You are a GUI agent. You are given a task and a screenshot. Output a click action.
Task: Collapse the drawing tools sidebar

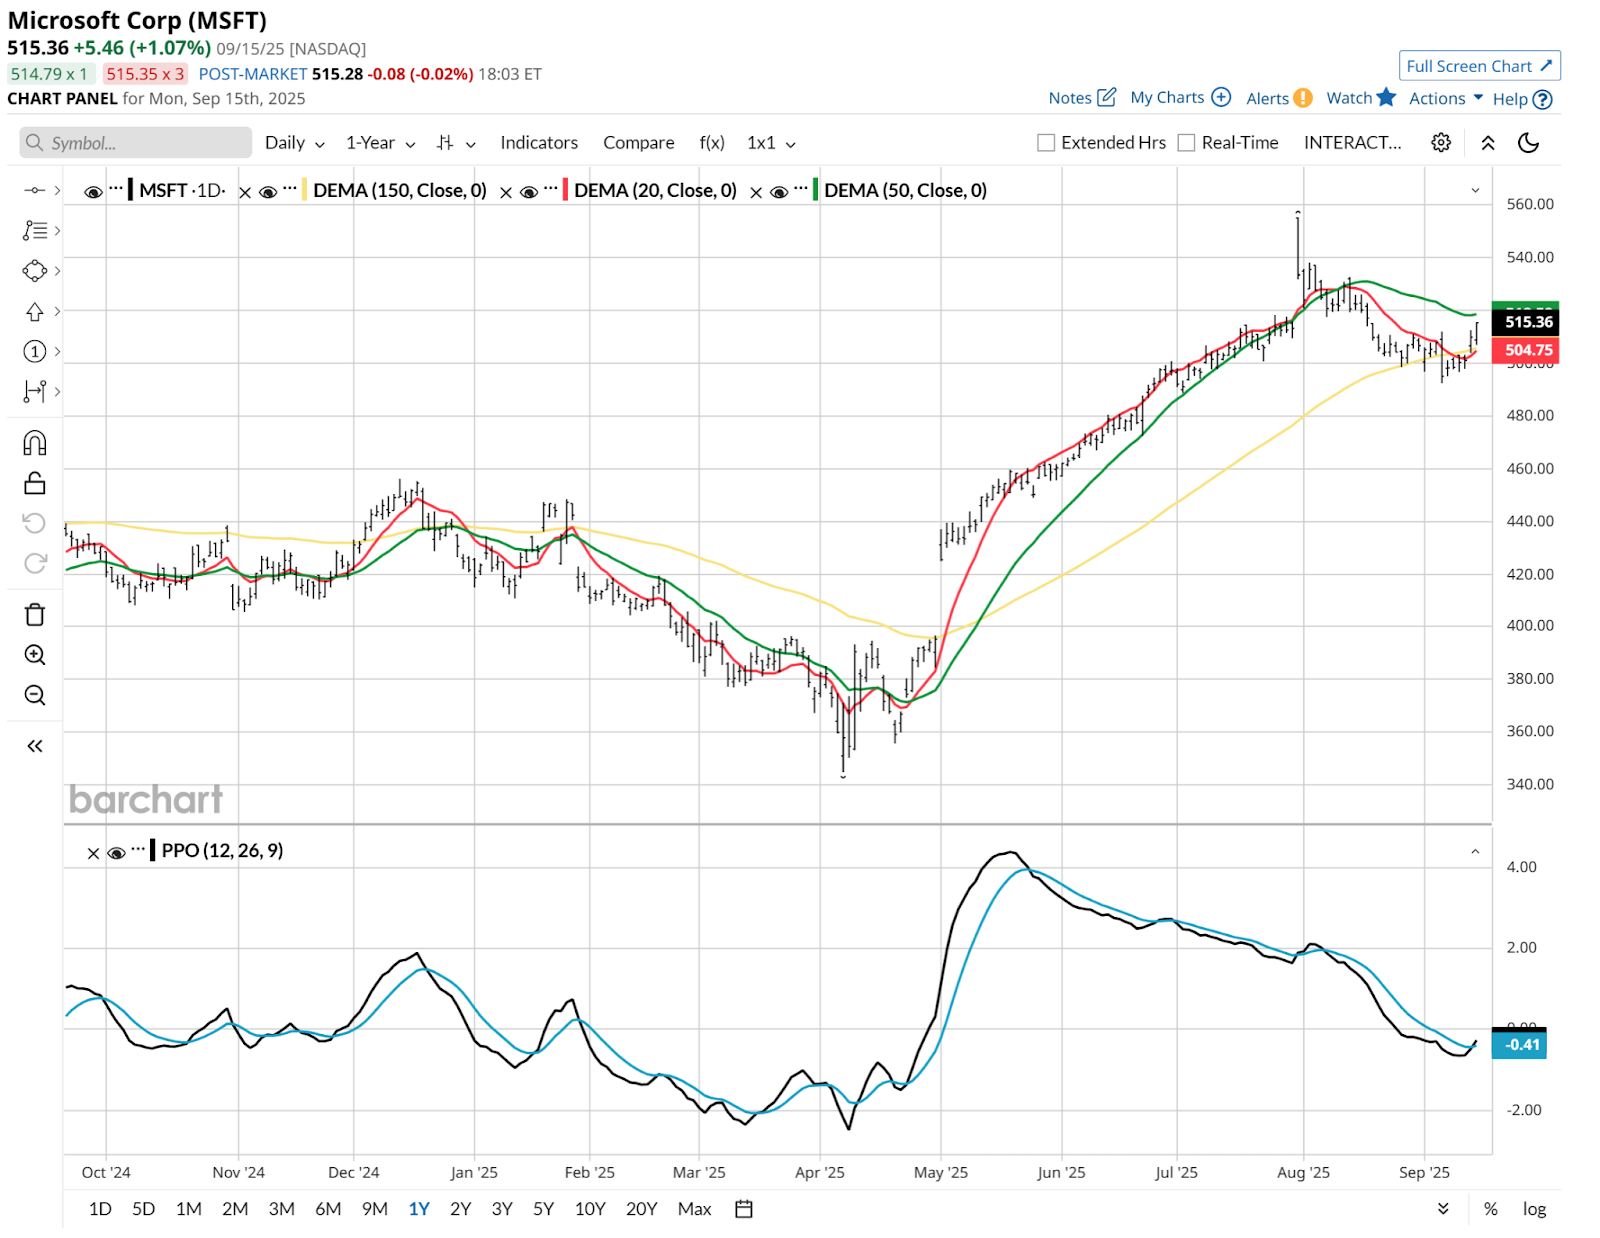tap(35, 746)
